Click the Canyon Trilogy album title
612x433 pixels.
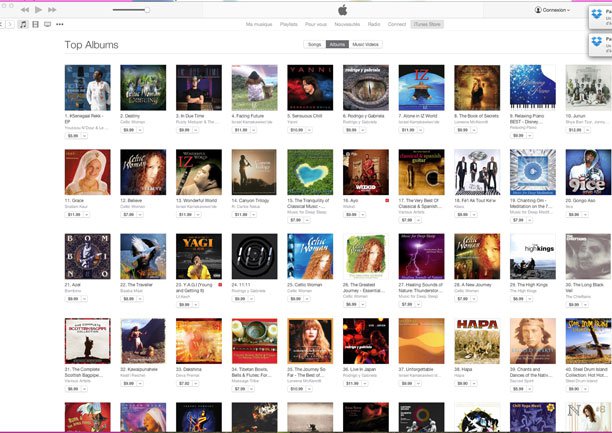pos(250,200)
